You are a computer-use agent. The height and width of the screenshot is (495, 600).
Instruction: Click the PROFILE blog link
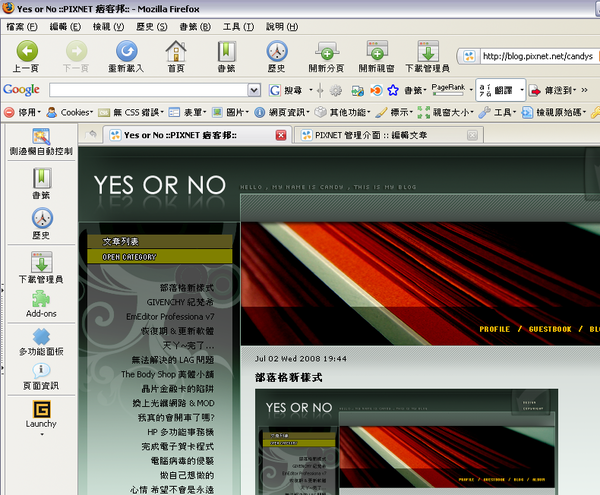click(494, 329)
